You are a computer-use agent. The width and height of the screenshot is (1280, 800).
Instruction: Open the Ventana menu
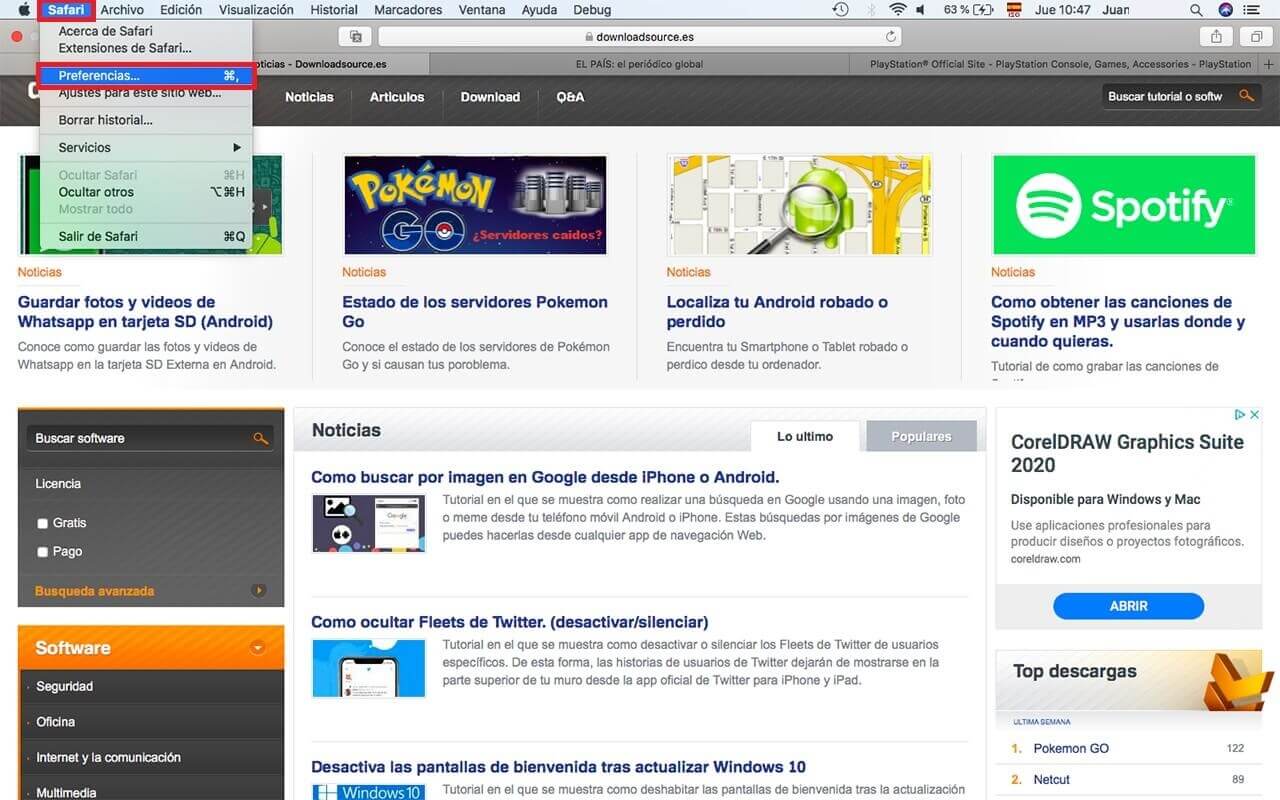tap(482, 10)
